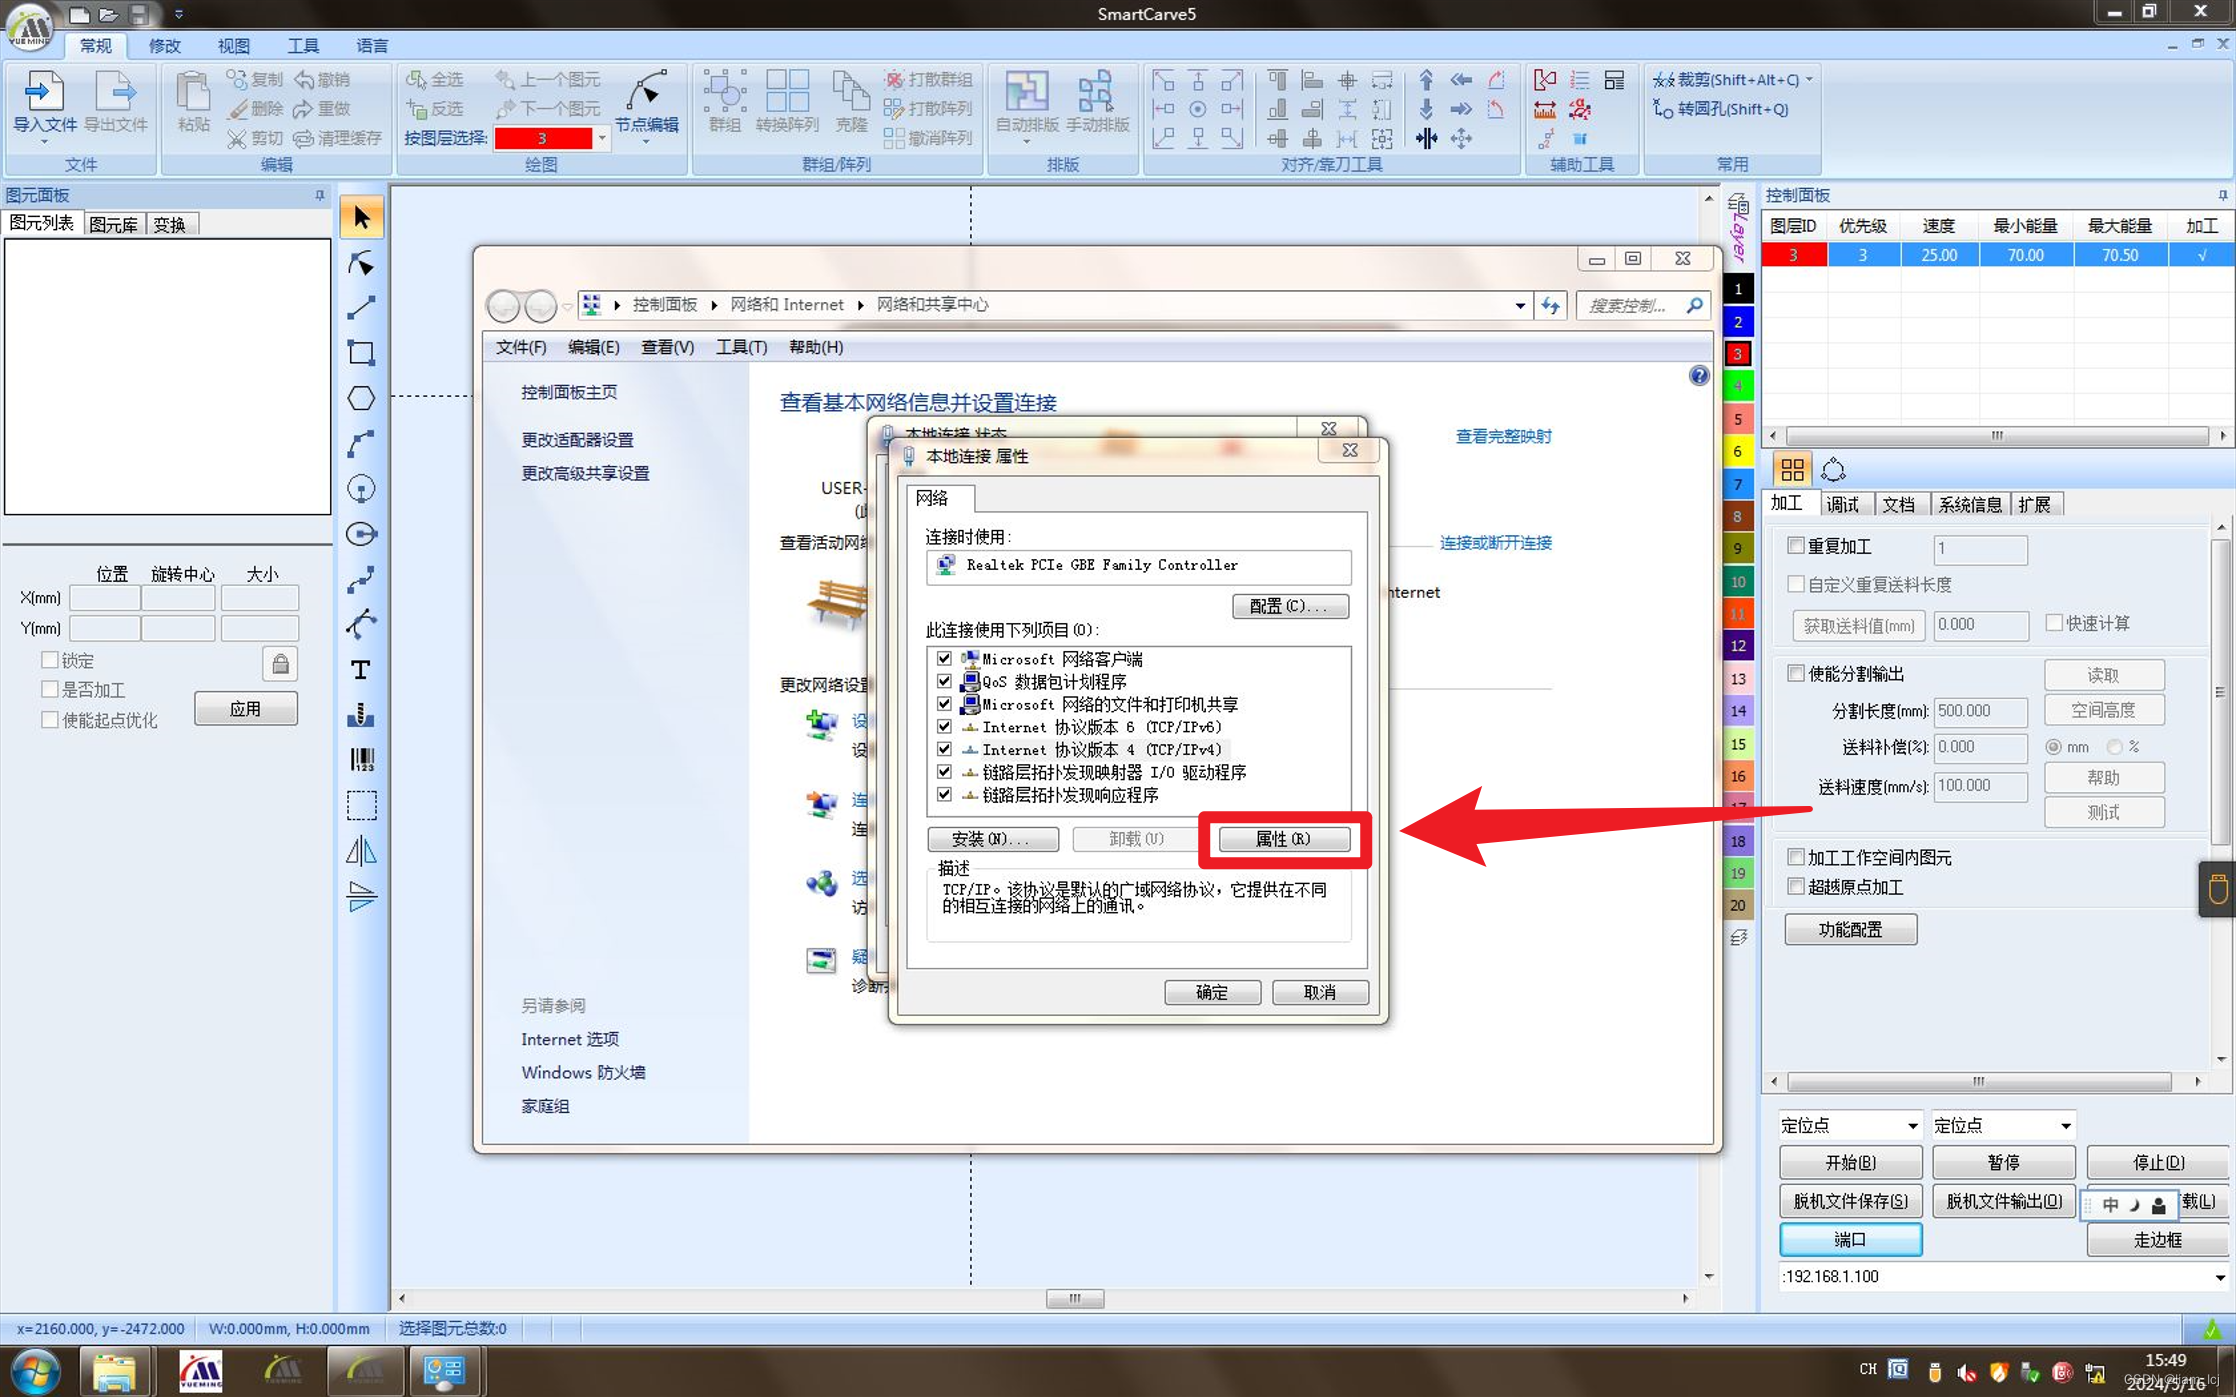2236x1397 pixels.
Task: Select the arrow selection tool
Action: 361,217
